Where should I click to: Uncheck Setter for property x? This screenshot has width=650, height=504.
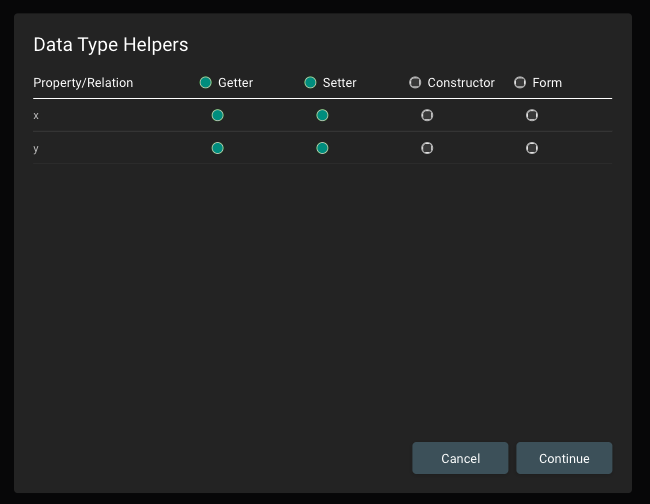click(x=322, y=115)
